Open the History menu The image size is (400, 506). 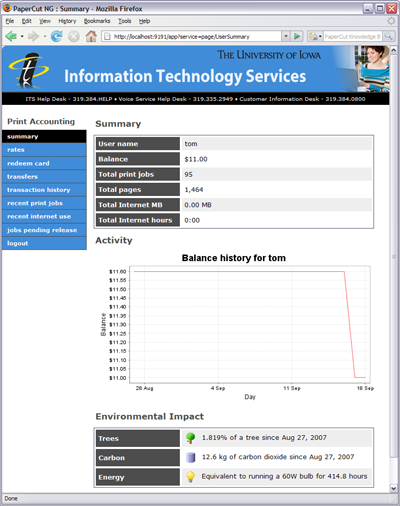tap(67, 21)
